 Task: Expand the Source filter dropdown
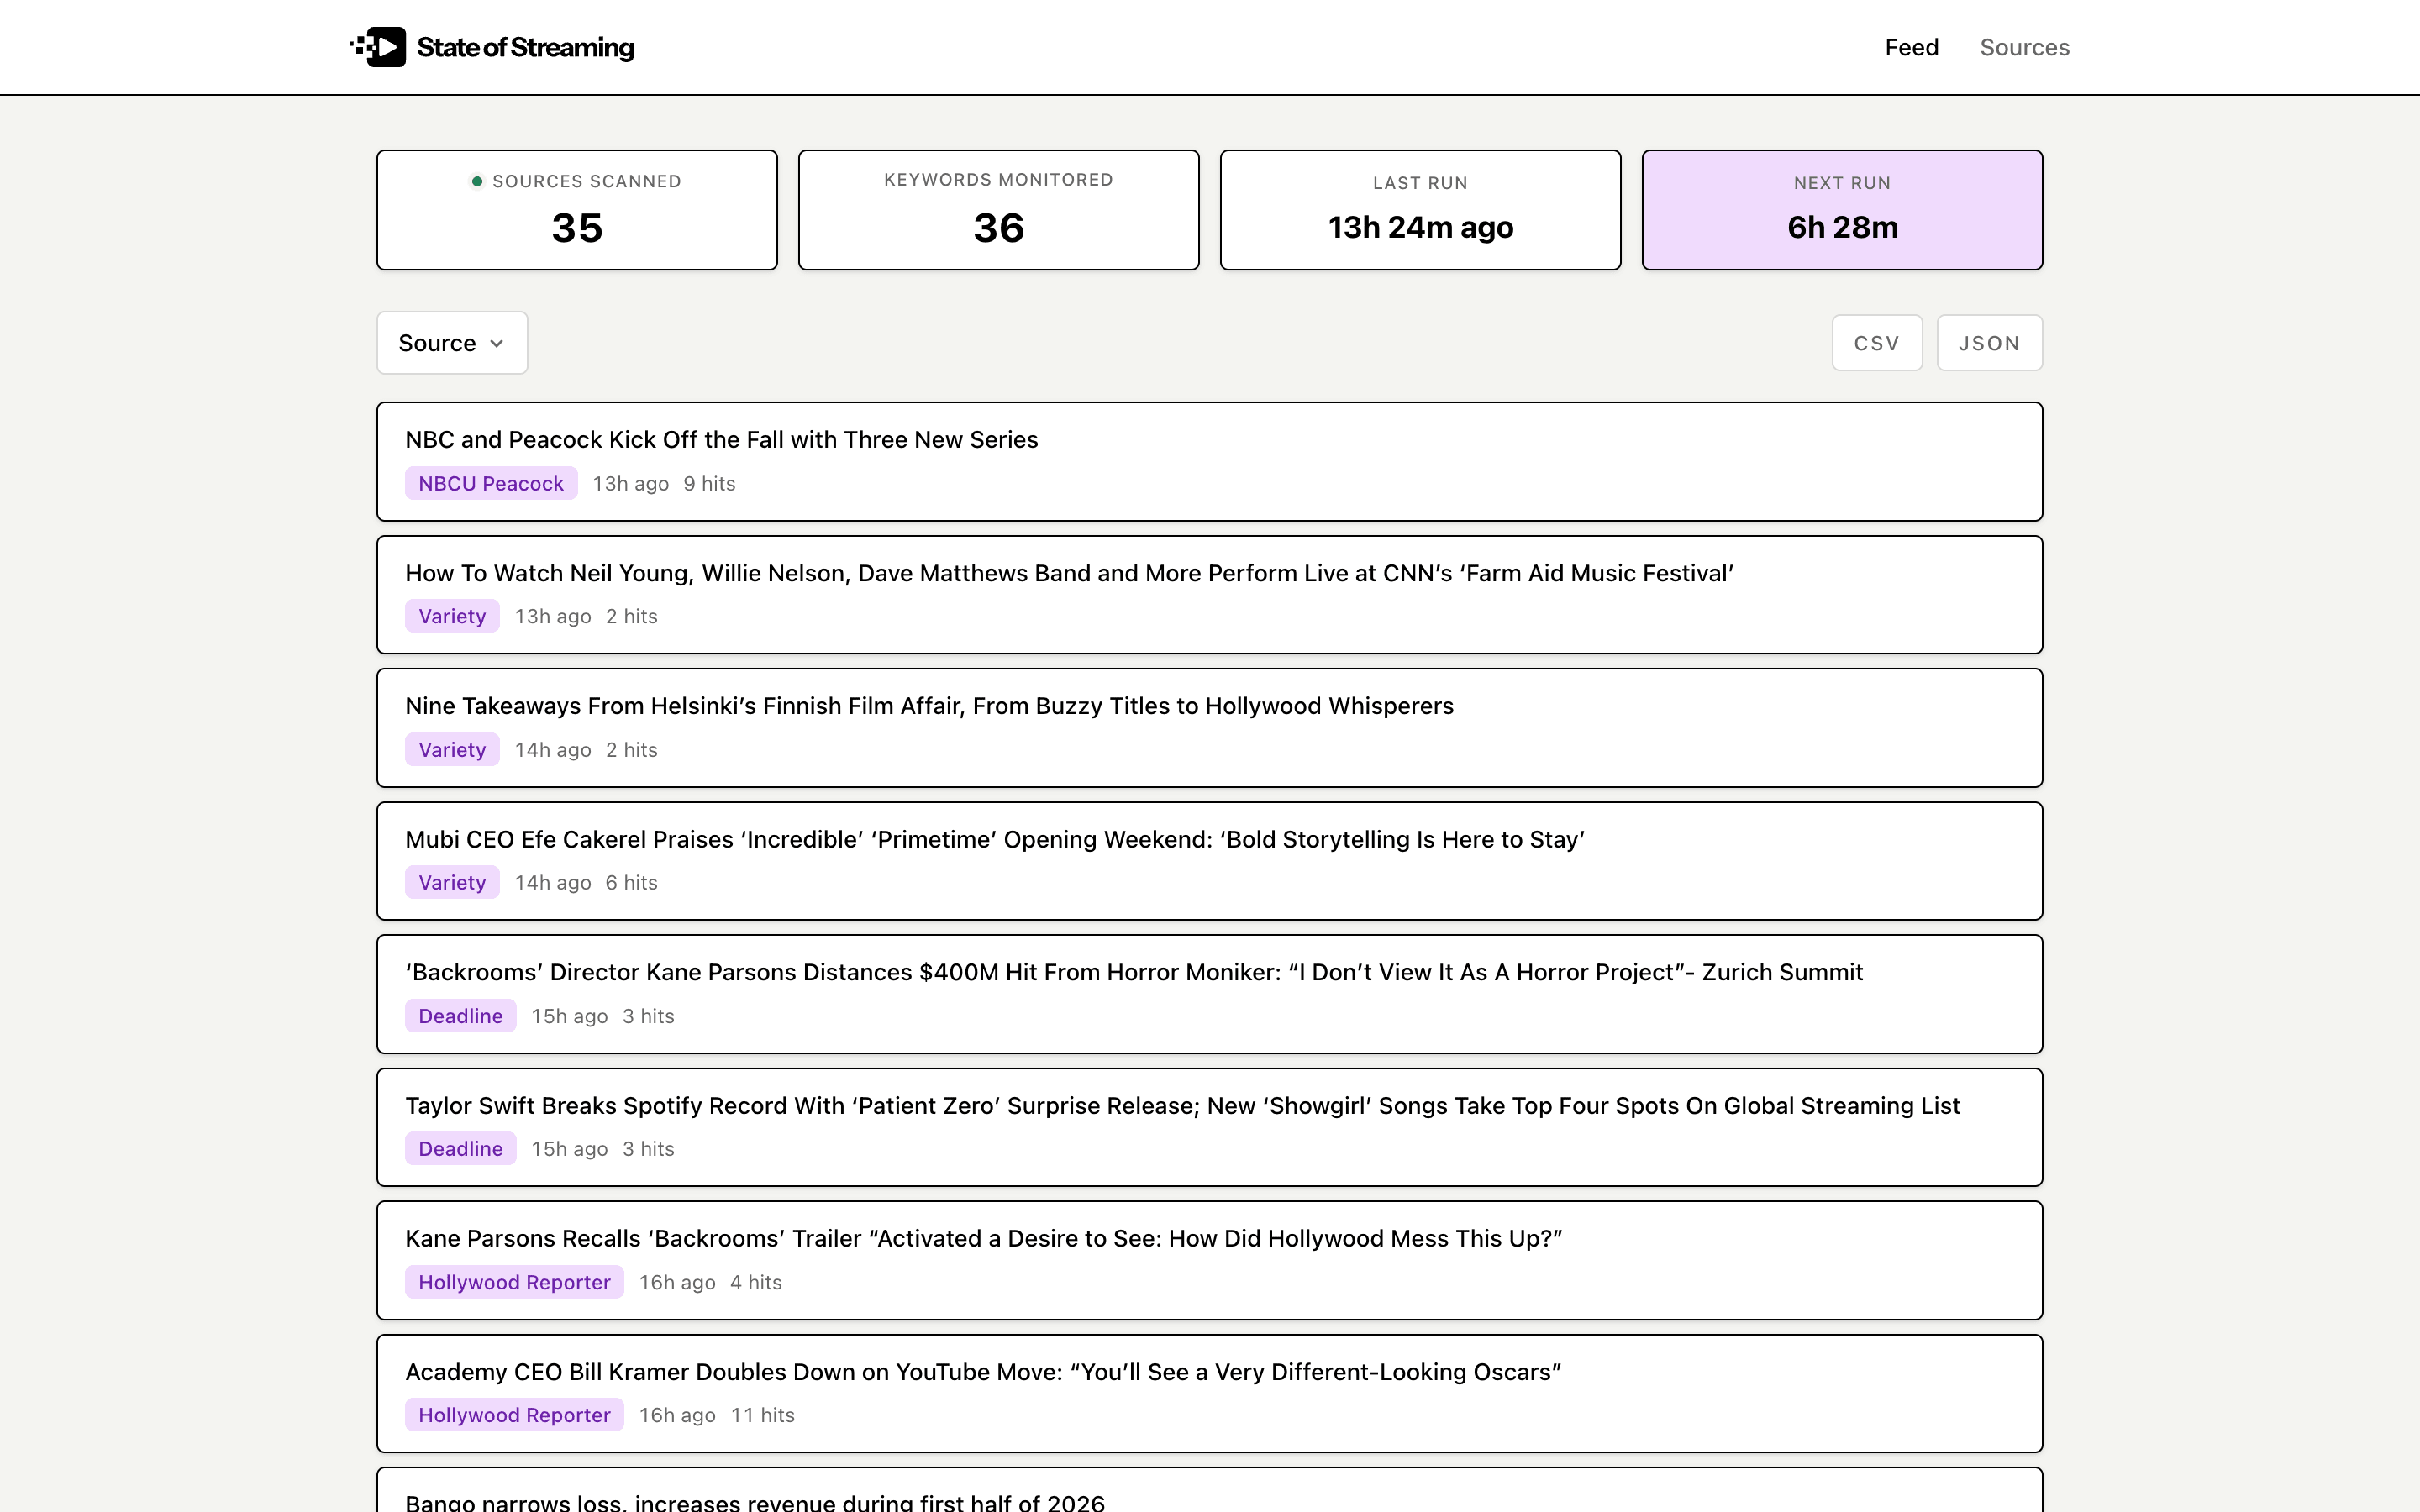click(452, 343)
